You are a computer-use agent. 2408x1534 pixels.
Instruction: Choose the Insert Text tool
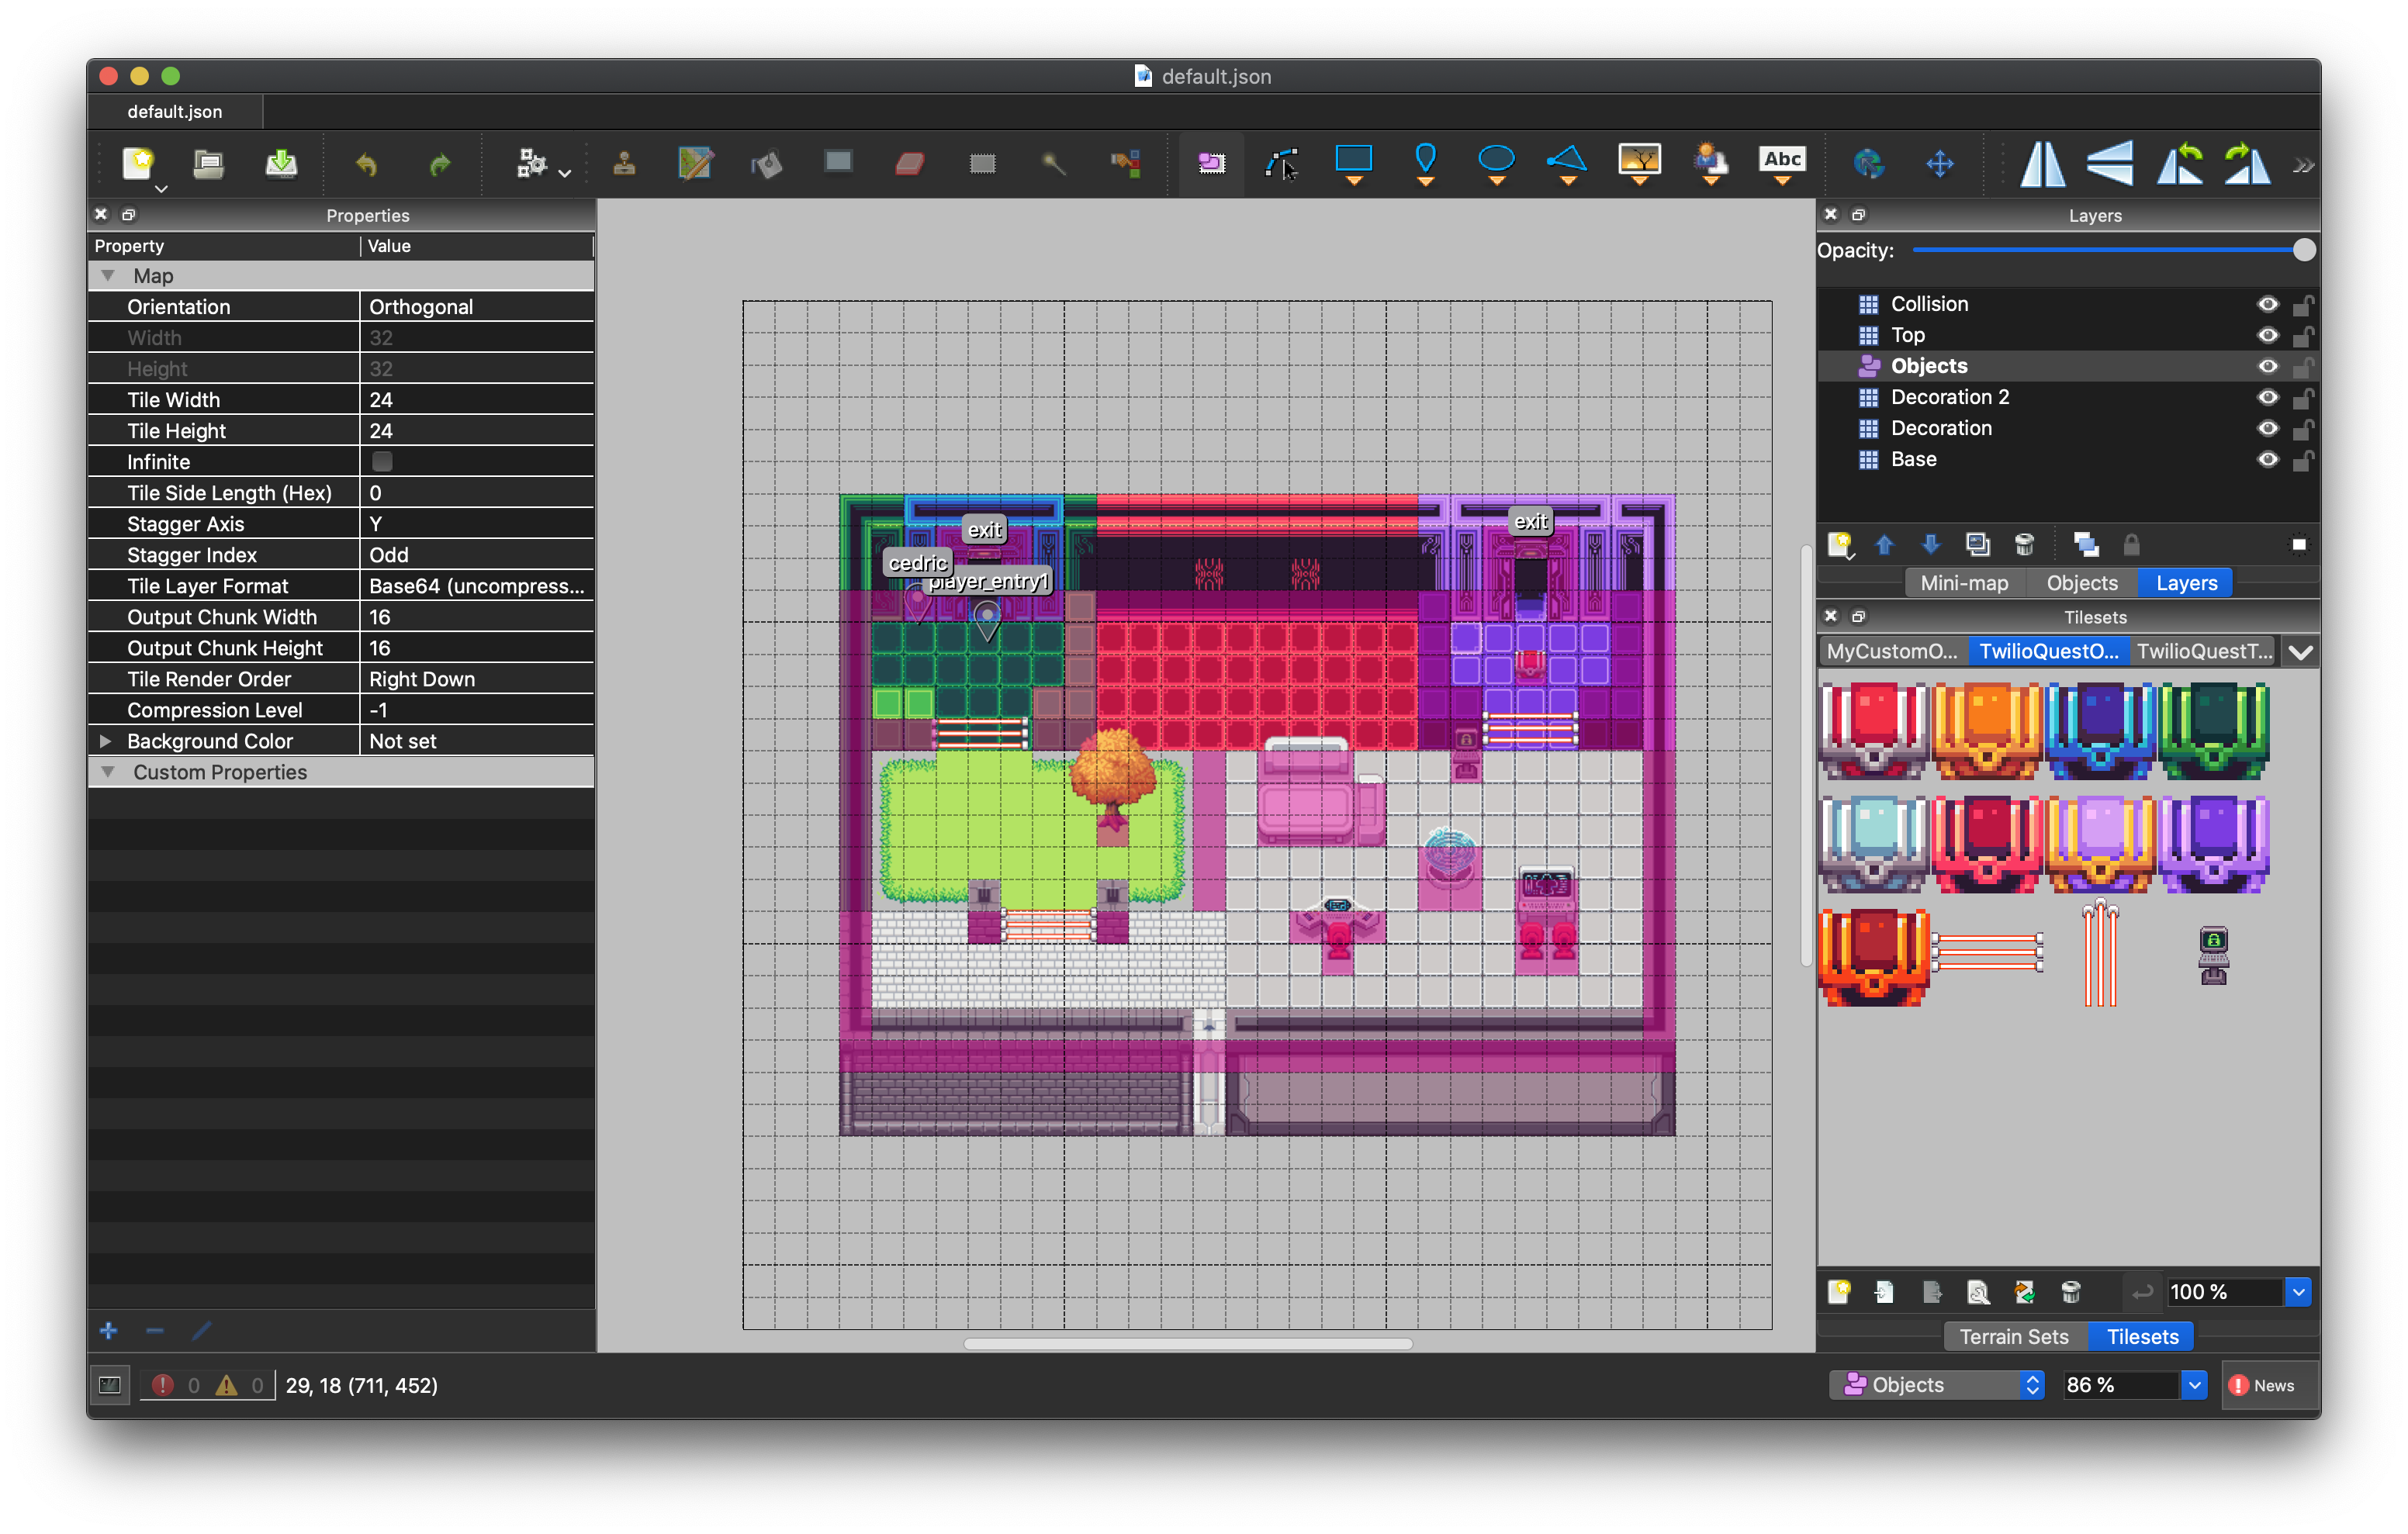(x=1782, y=163)
